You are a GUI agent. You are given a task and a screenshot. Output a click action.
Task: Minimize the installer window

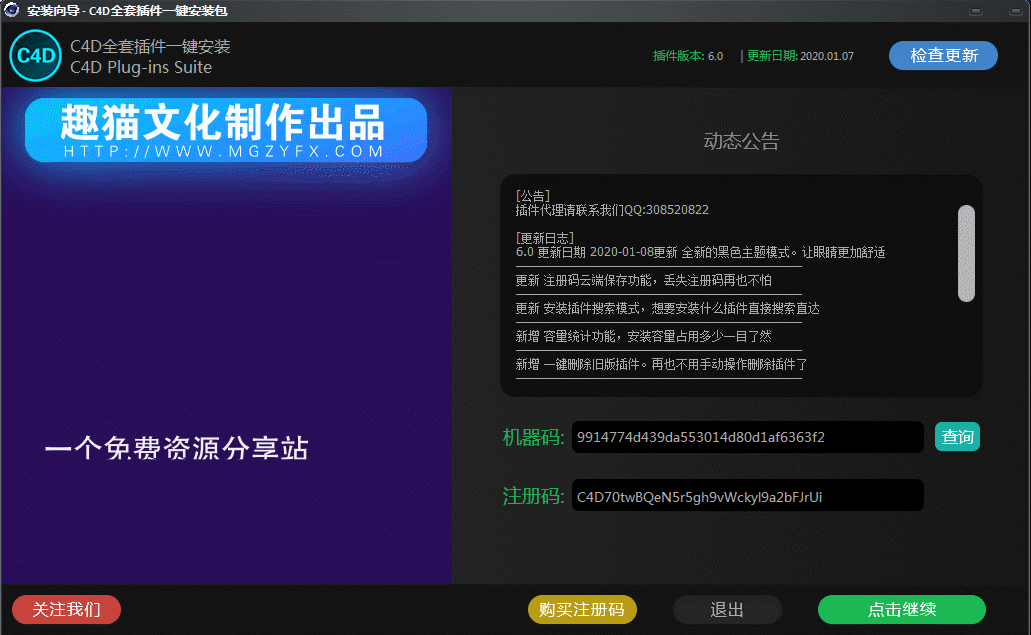(x=976, y=11)
